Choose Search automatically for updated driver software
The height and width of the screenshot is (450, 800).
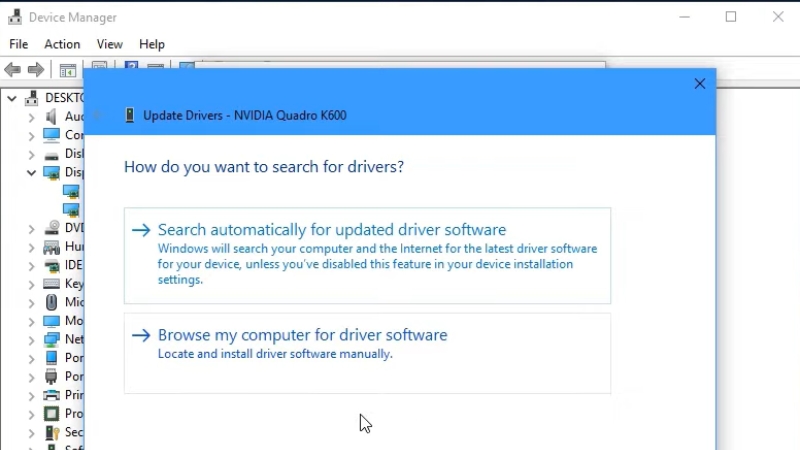coord(367,256)
